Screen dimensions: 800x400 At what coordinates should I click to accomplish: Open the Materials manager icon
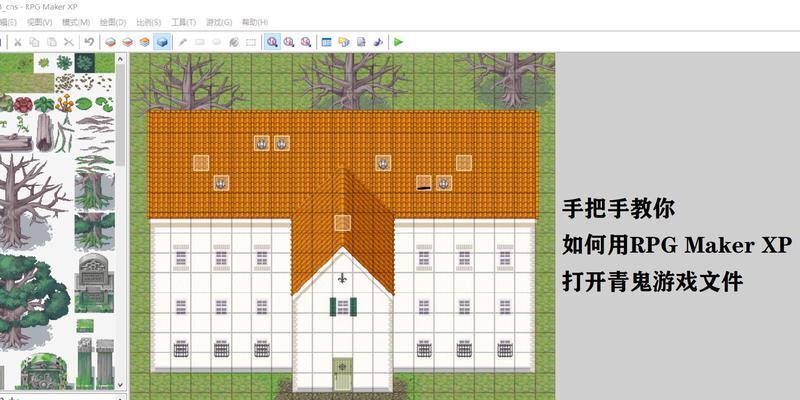click(x=344, y=42)
